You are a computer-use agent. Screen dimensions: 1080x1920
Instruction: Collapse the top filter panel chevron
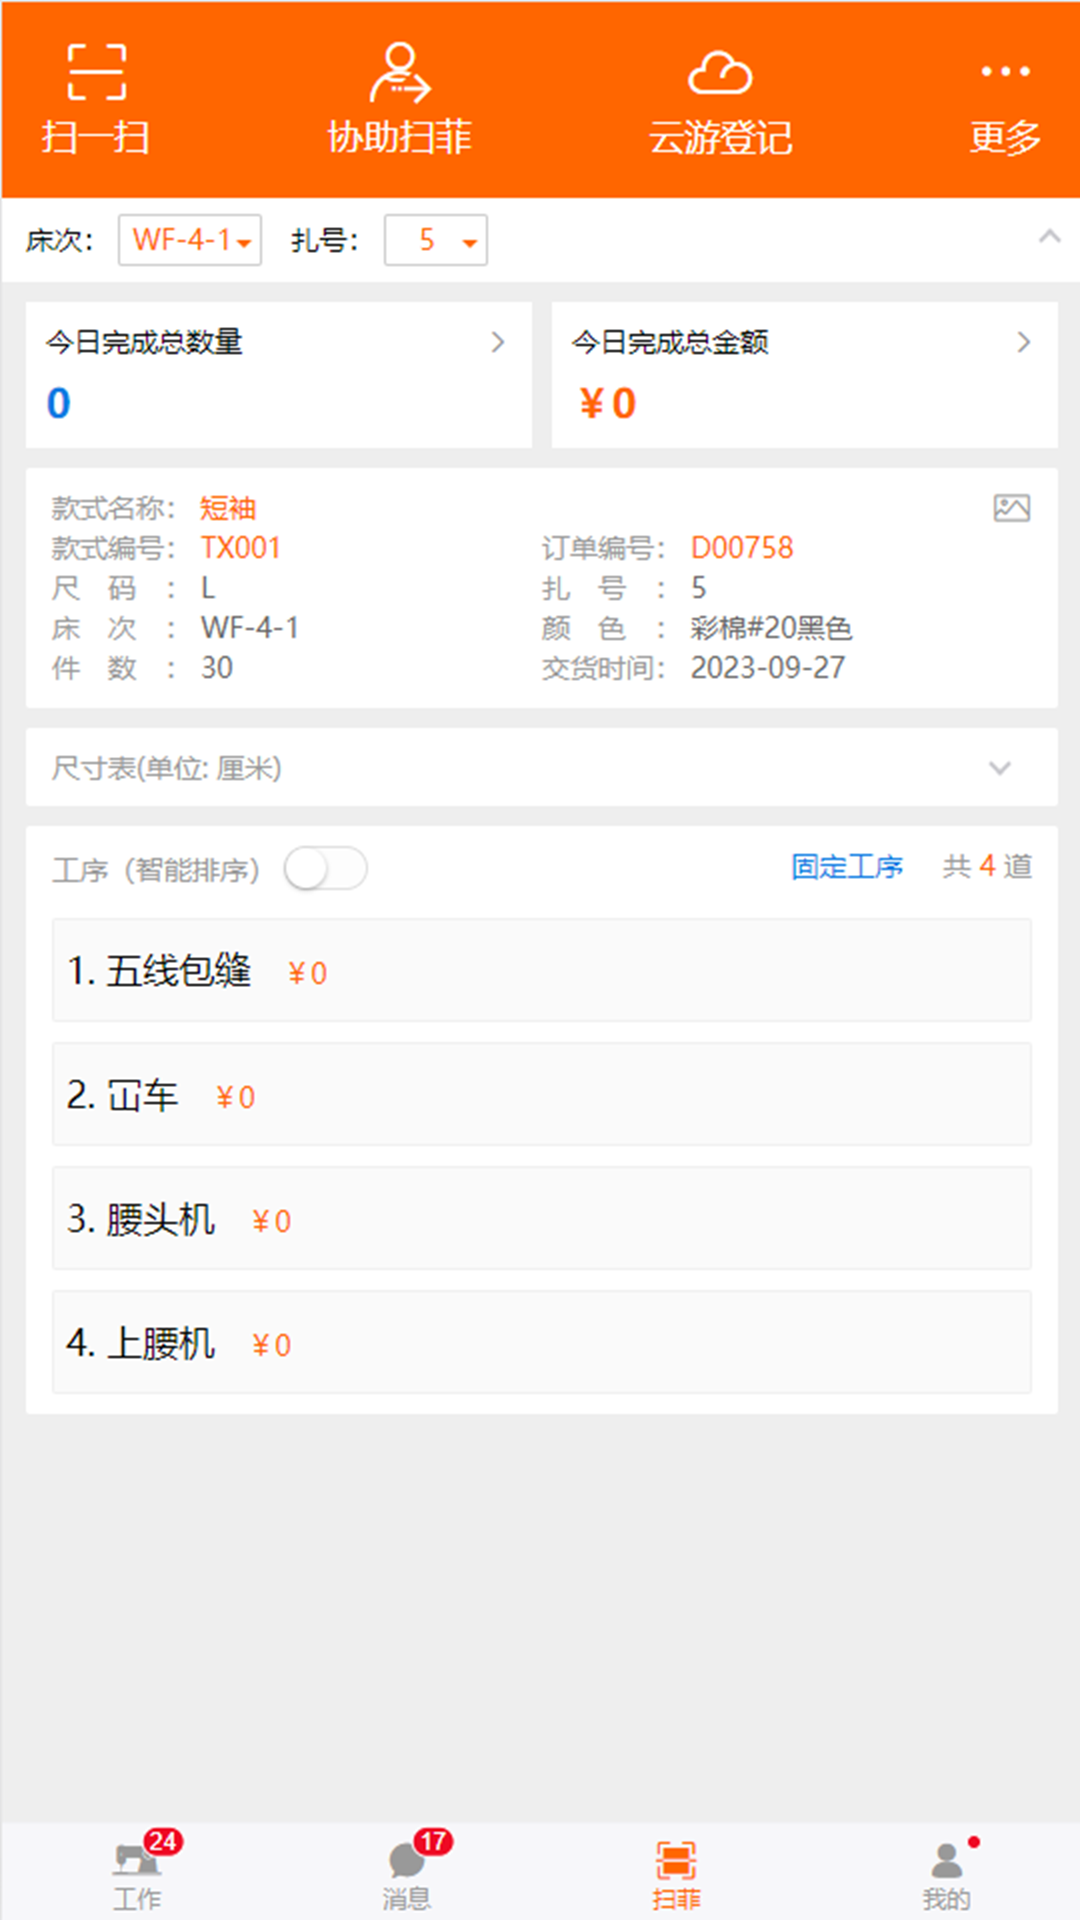[x=1048, y=236]
